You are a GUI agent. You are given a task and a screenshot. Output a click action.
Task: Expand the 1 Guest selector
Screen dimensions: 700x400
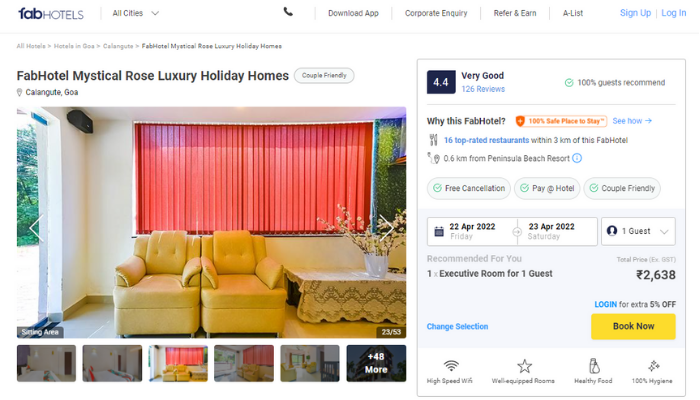[638, 231]
